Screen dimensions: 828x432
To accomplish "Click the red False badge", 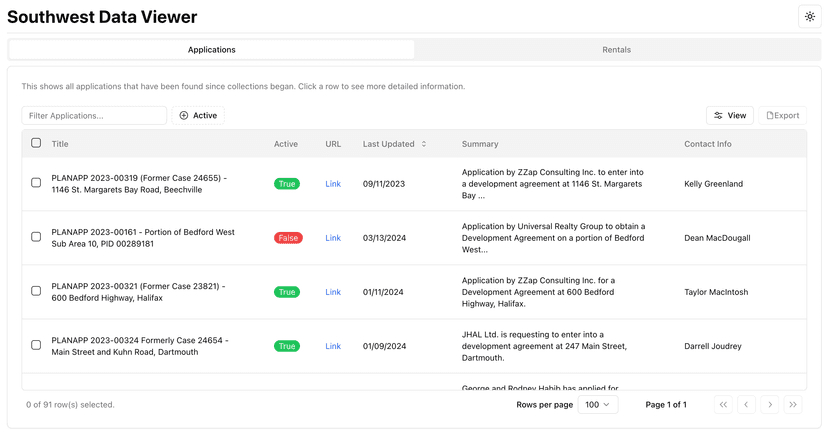I will (288, 238).
